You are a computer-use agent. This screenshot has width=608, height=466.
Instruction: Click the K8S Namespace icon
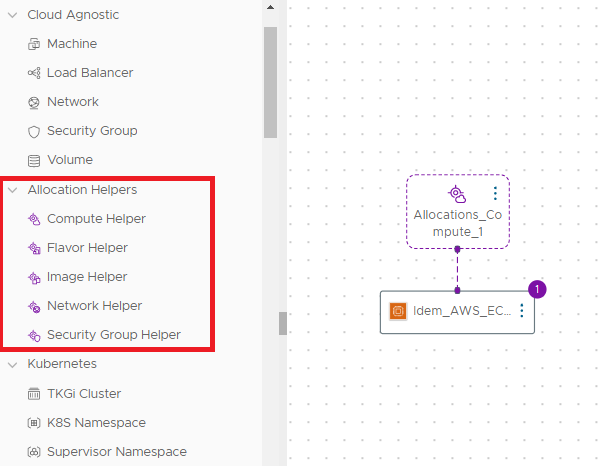[x=34, y=423]
